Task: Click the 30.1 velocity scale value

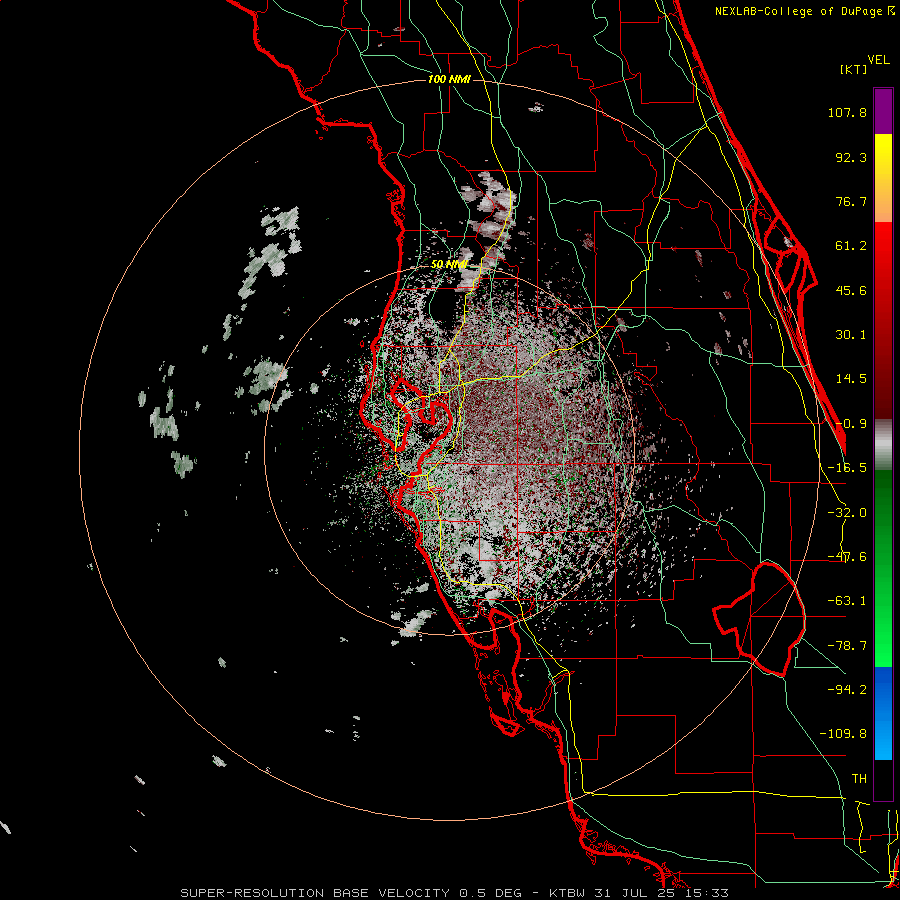Action: tap(851, 335)
